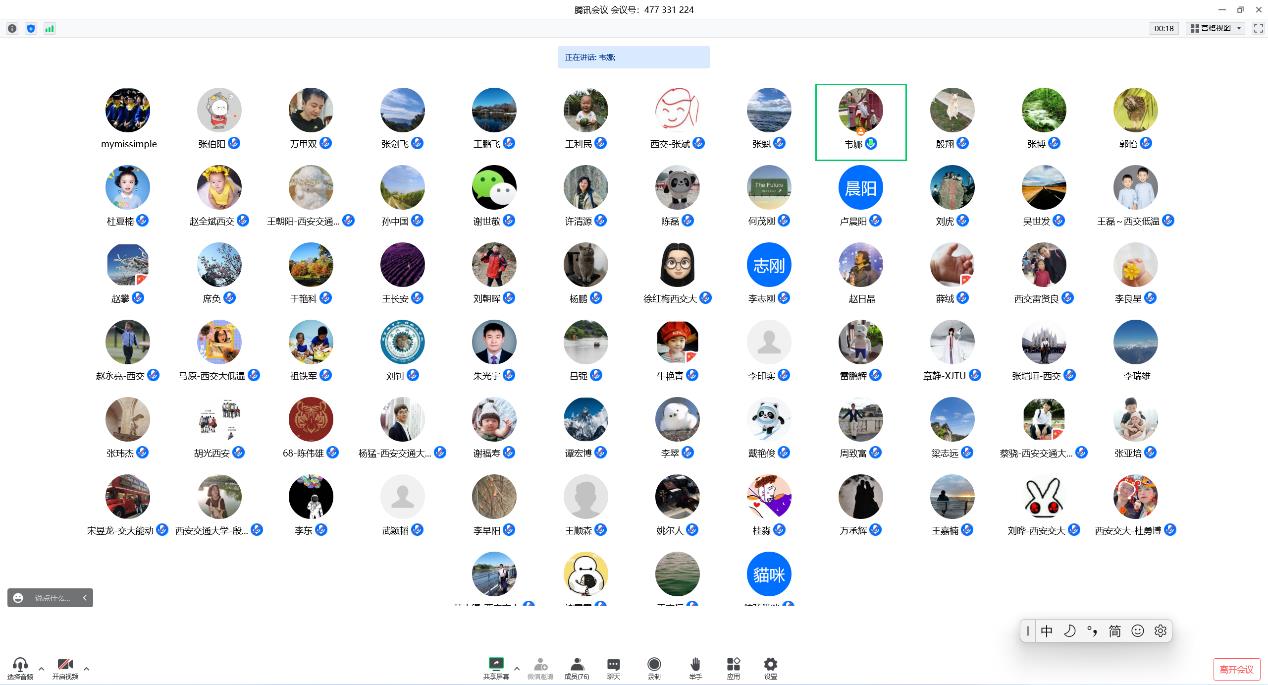Start recording with the 录制 icon
Screen dimensions: 1268x685
coord(654,666)
